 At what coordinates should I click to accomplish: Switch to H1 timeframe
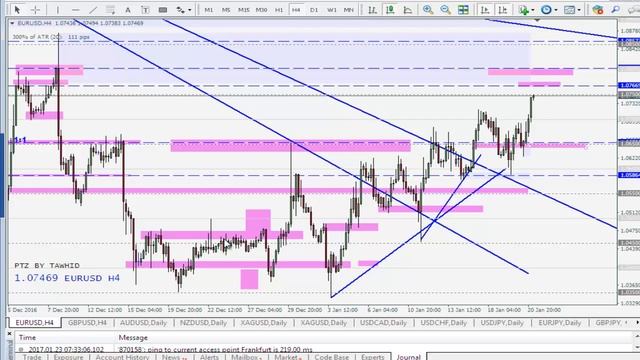pos(279,9)
